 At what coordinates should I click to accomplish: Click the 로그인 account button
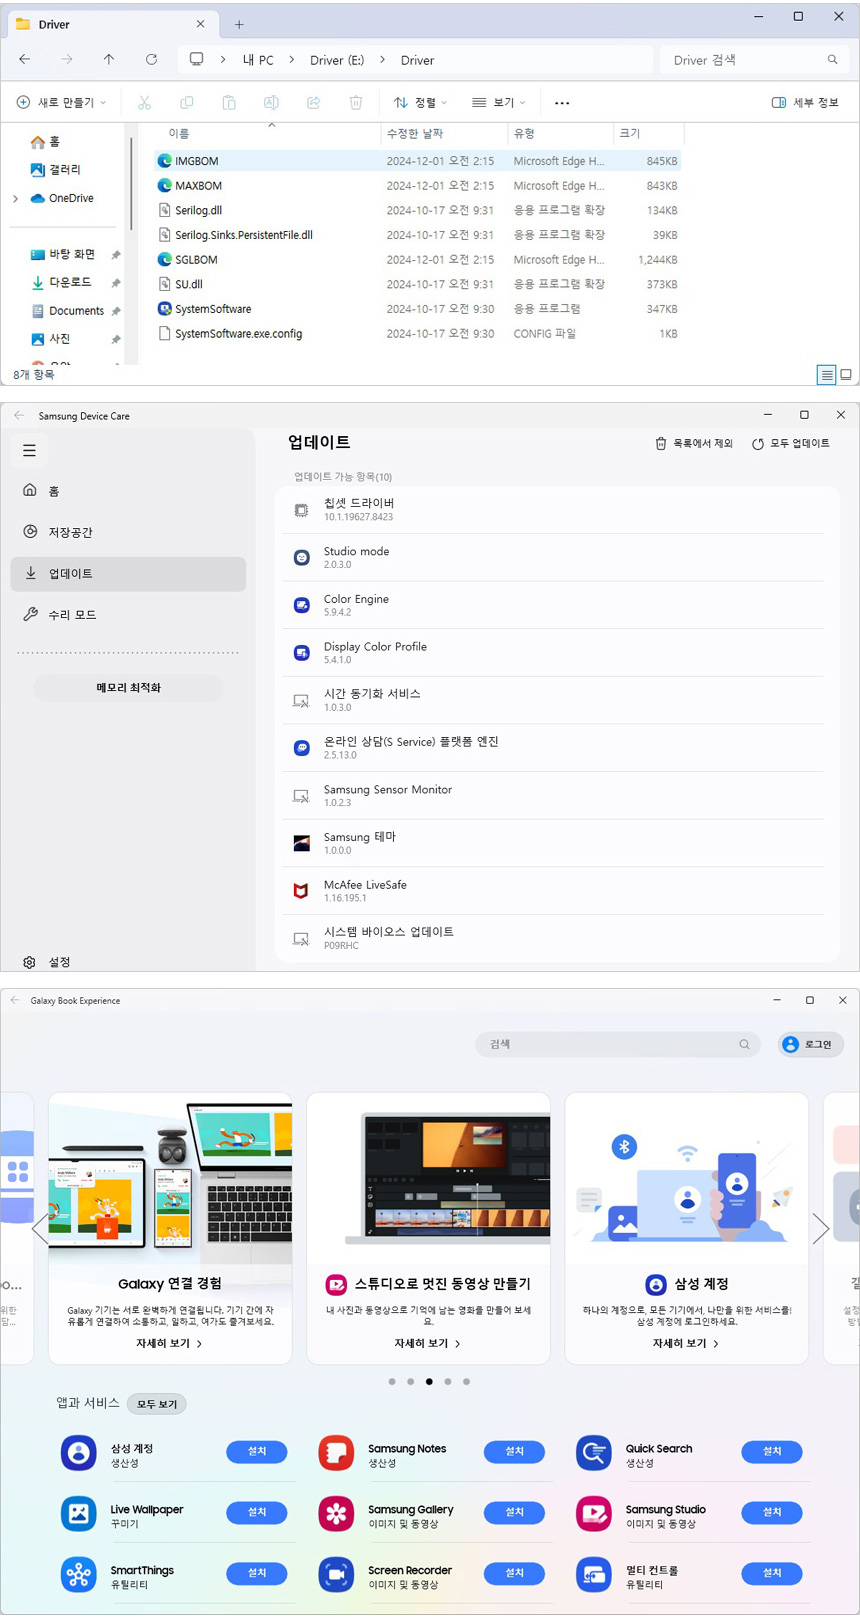pyautogui.click(x=810, y=1044)
